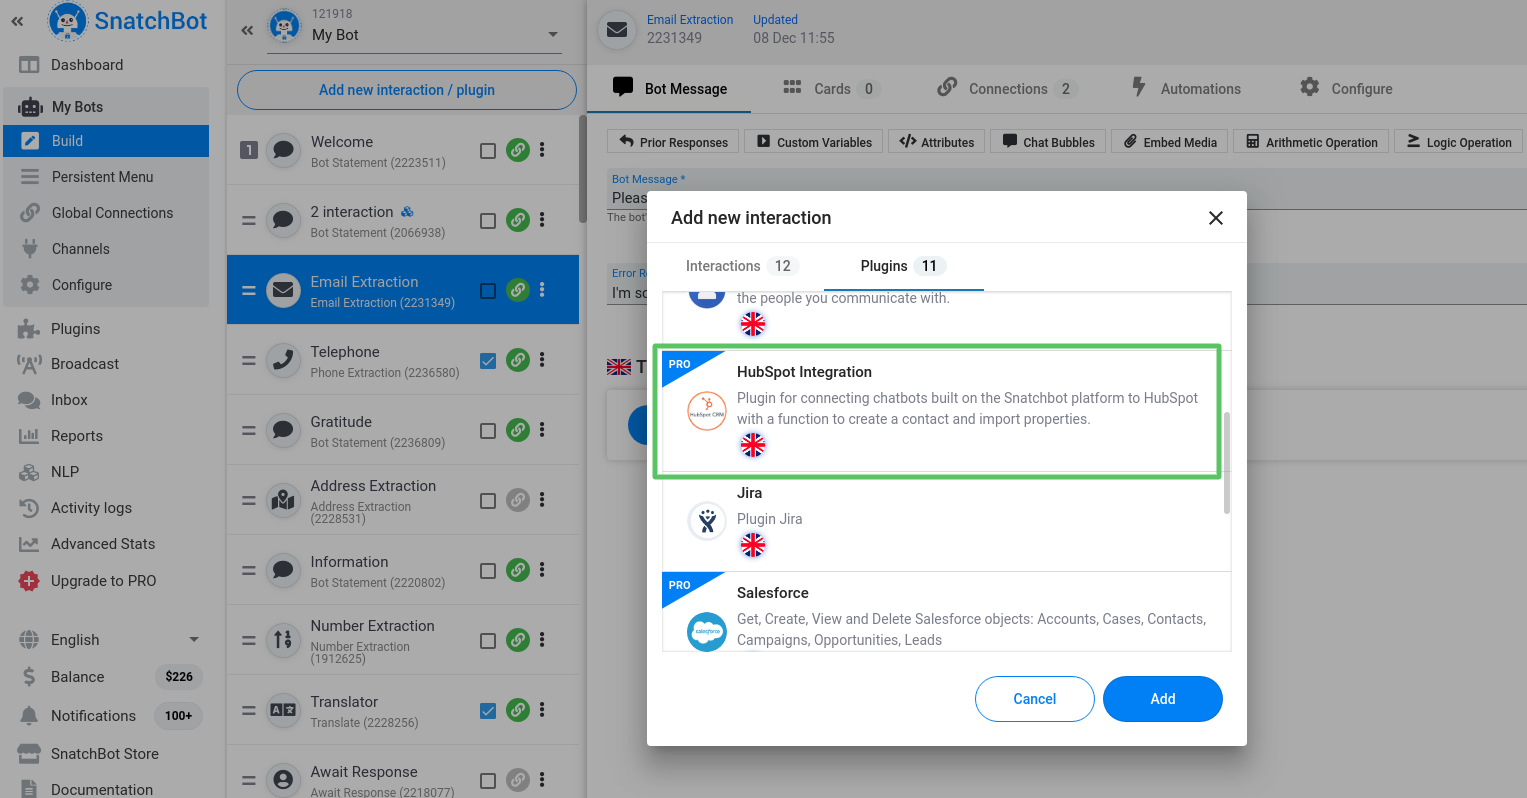Open Information interaction three-dot menu

[543, 570]
